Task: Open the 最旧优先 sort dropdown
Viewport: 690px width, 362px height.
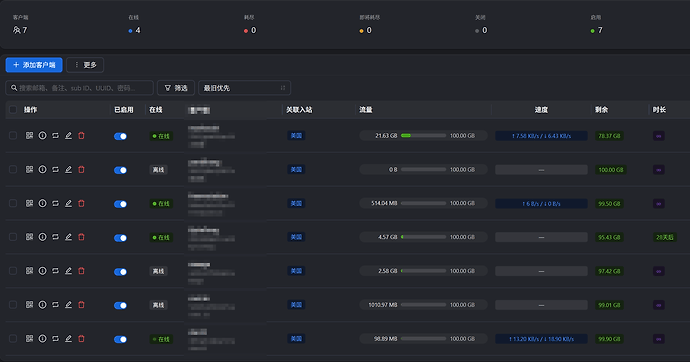Action: coord(244,88)
